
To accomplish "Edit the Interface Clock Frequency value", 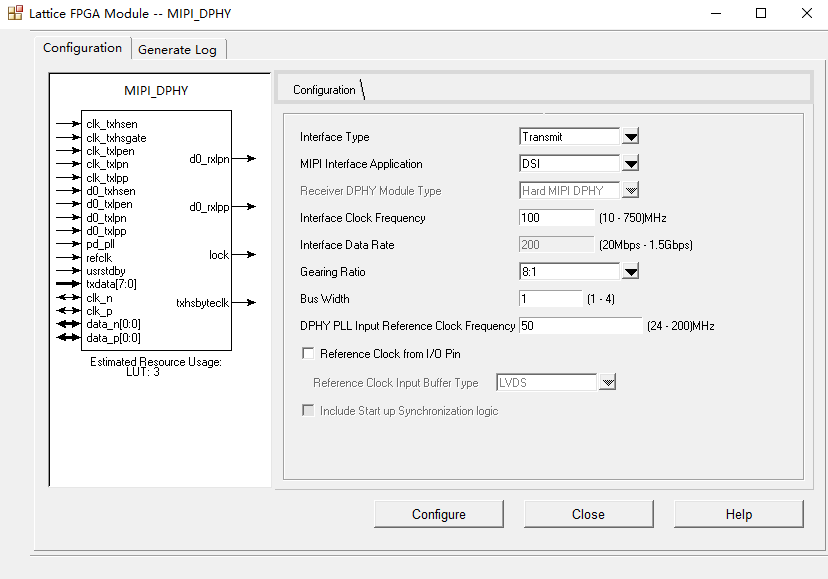I will click(556, 217).
